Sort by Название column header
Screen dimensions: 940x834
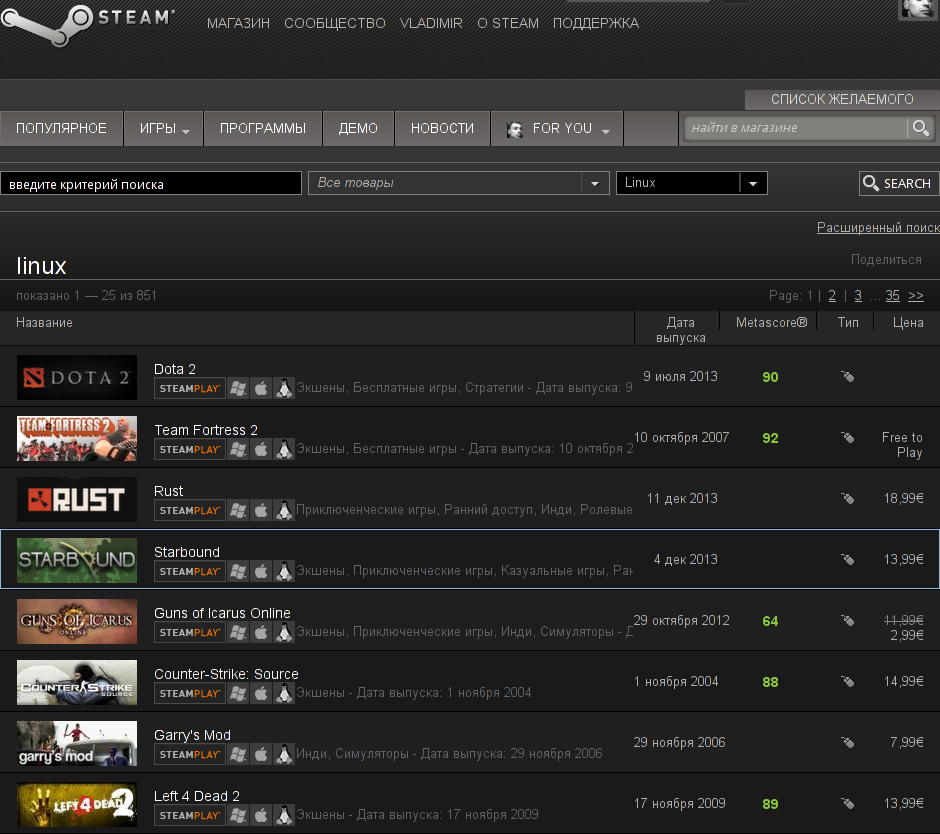44,323
